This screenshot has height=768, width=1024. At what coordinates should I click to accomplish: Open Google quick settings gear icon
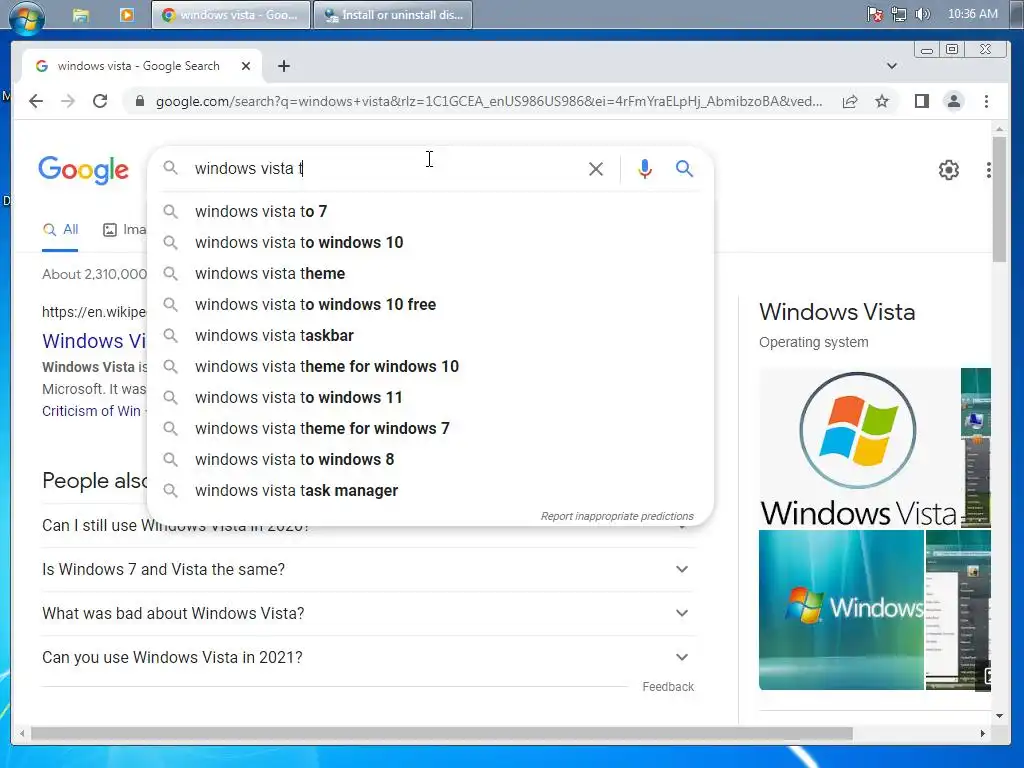[948, 170]
